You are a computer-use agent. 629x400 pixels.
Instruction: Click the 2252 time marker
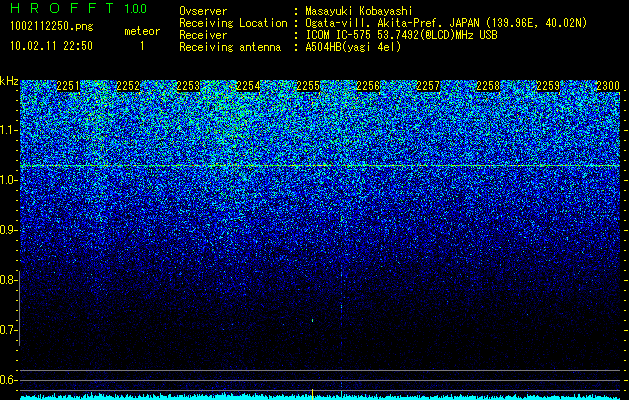pyautogui.click(x=128, y=86)
